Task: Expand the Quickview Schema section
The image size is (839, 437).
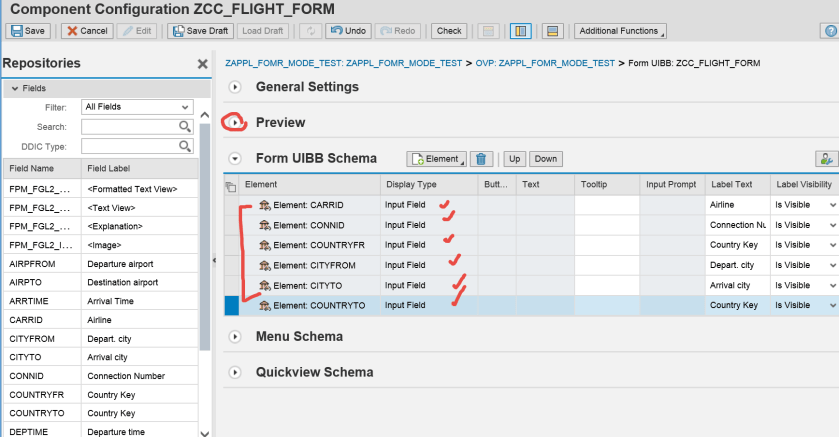Action: click(x=235, y=372)
